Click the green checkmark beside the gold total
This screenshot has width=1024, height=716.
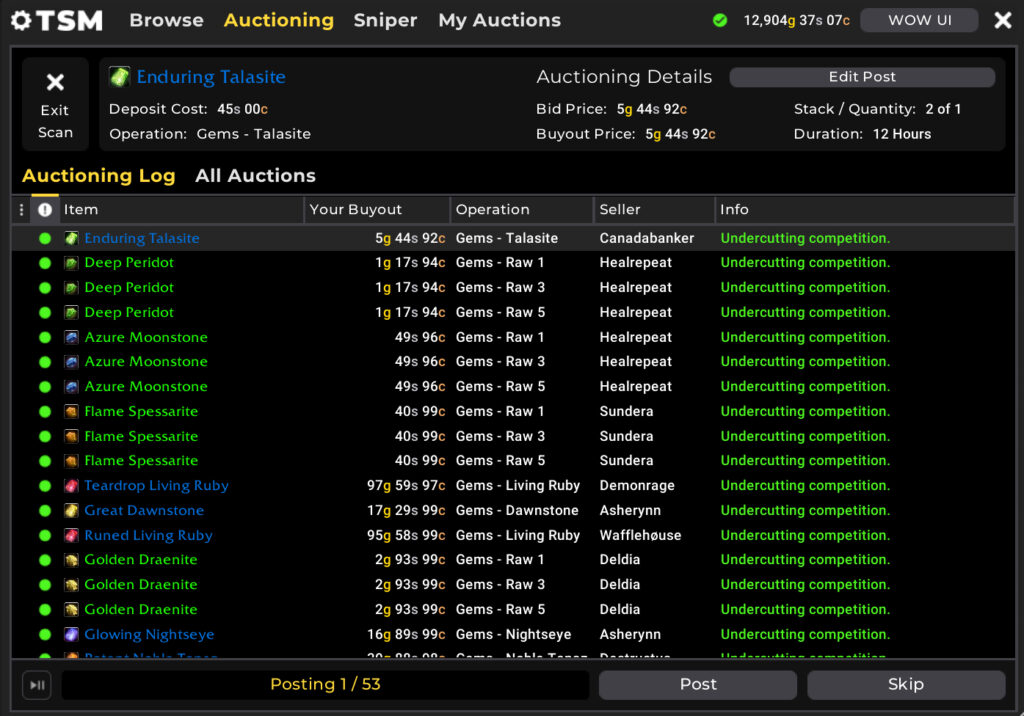click(721, 18)
